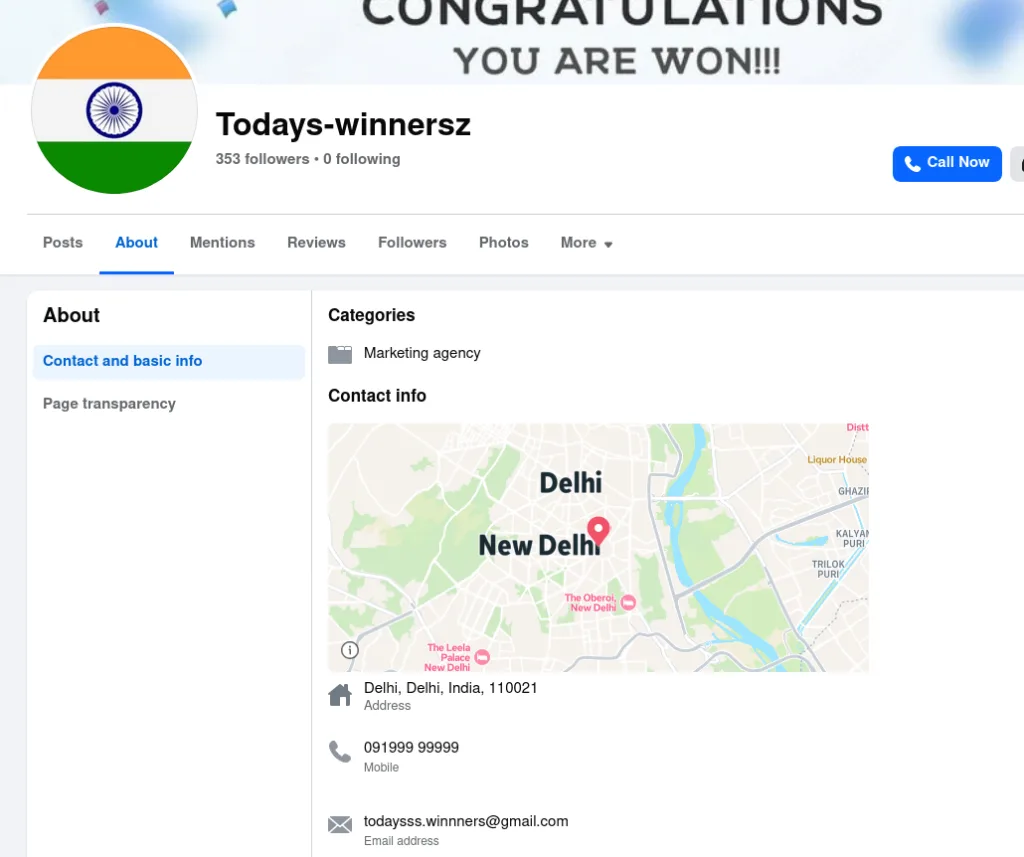Switch to the Mentions tab
The image size is (1024, 857).
[x=222, y=243]
